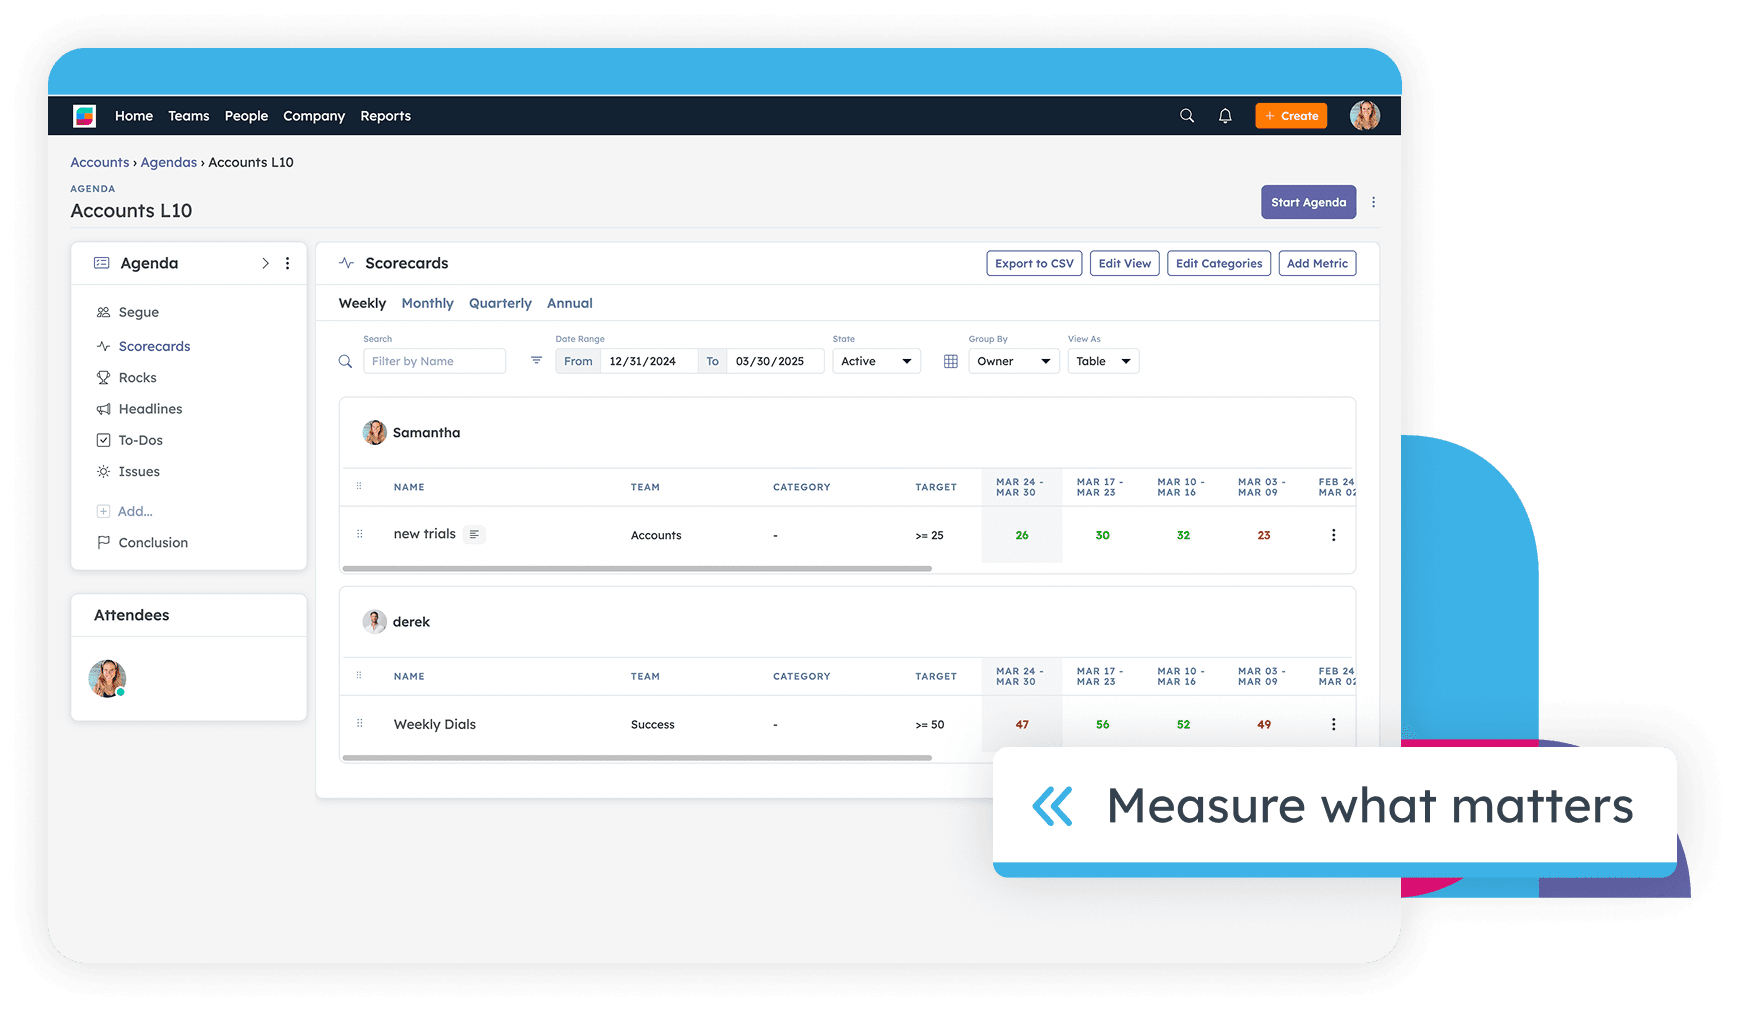The width and height of the screenshot is (1739, 1009).
Task: Check notifications via the bell icon
Action: (x=1225, y=115)
